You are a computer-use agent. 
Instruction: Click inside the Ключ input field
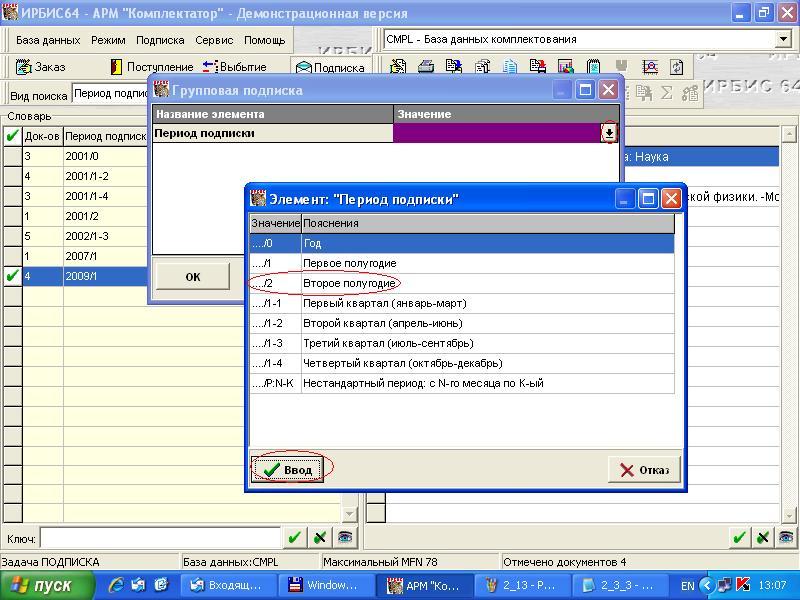pyautogui.click(x=160, y=538)
